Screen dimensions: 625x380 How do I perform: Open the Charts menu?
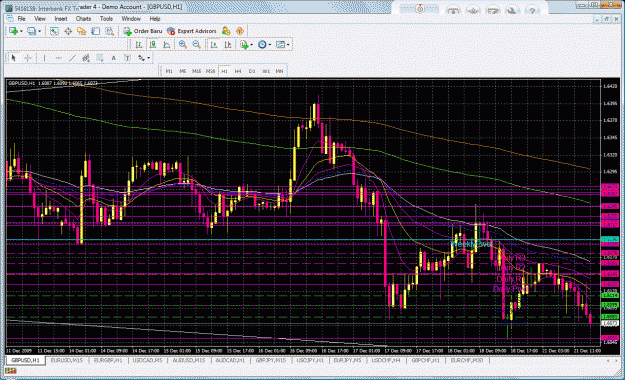[x=83, y=19]
